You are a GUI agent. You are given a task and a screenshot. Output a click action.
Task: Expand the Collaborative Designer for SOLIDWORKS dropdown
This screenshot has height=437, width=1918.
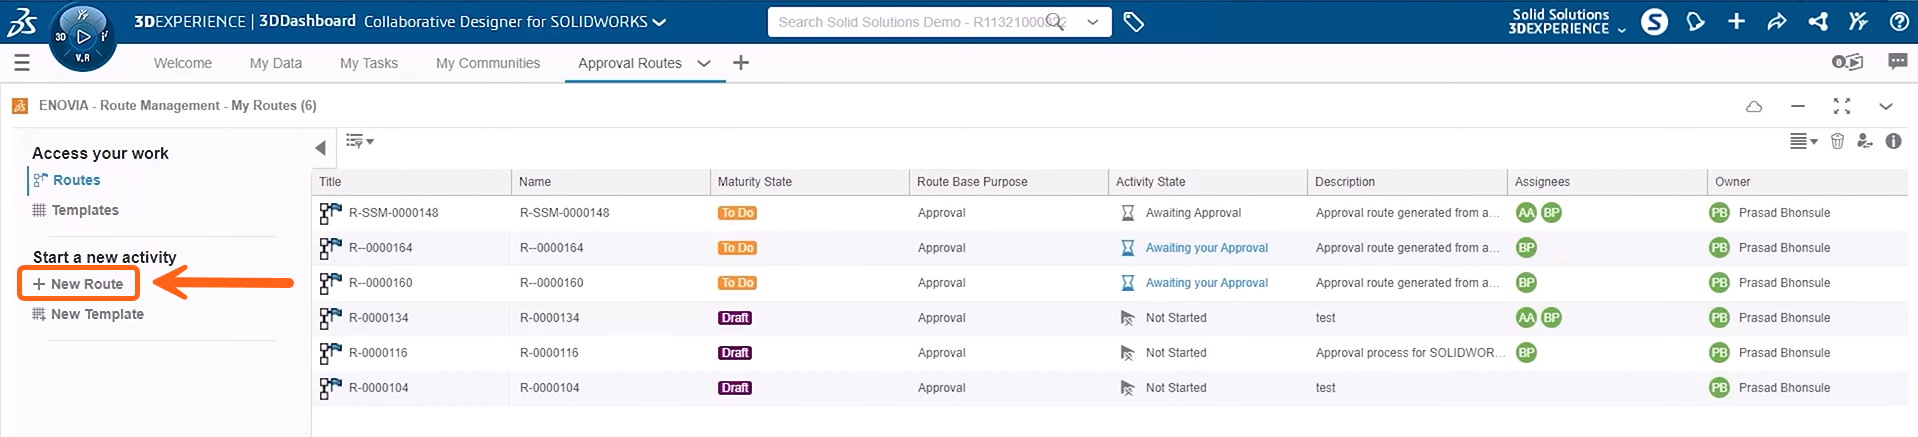[659, 22]
